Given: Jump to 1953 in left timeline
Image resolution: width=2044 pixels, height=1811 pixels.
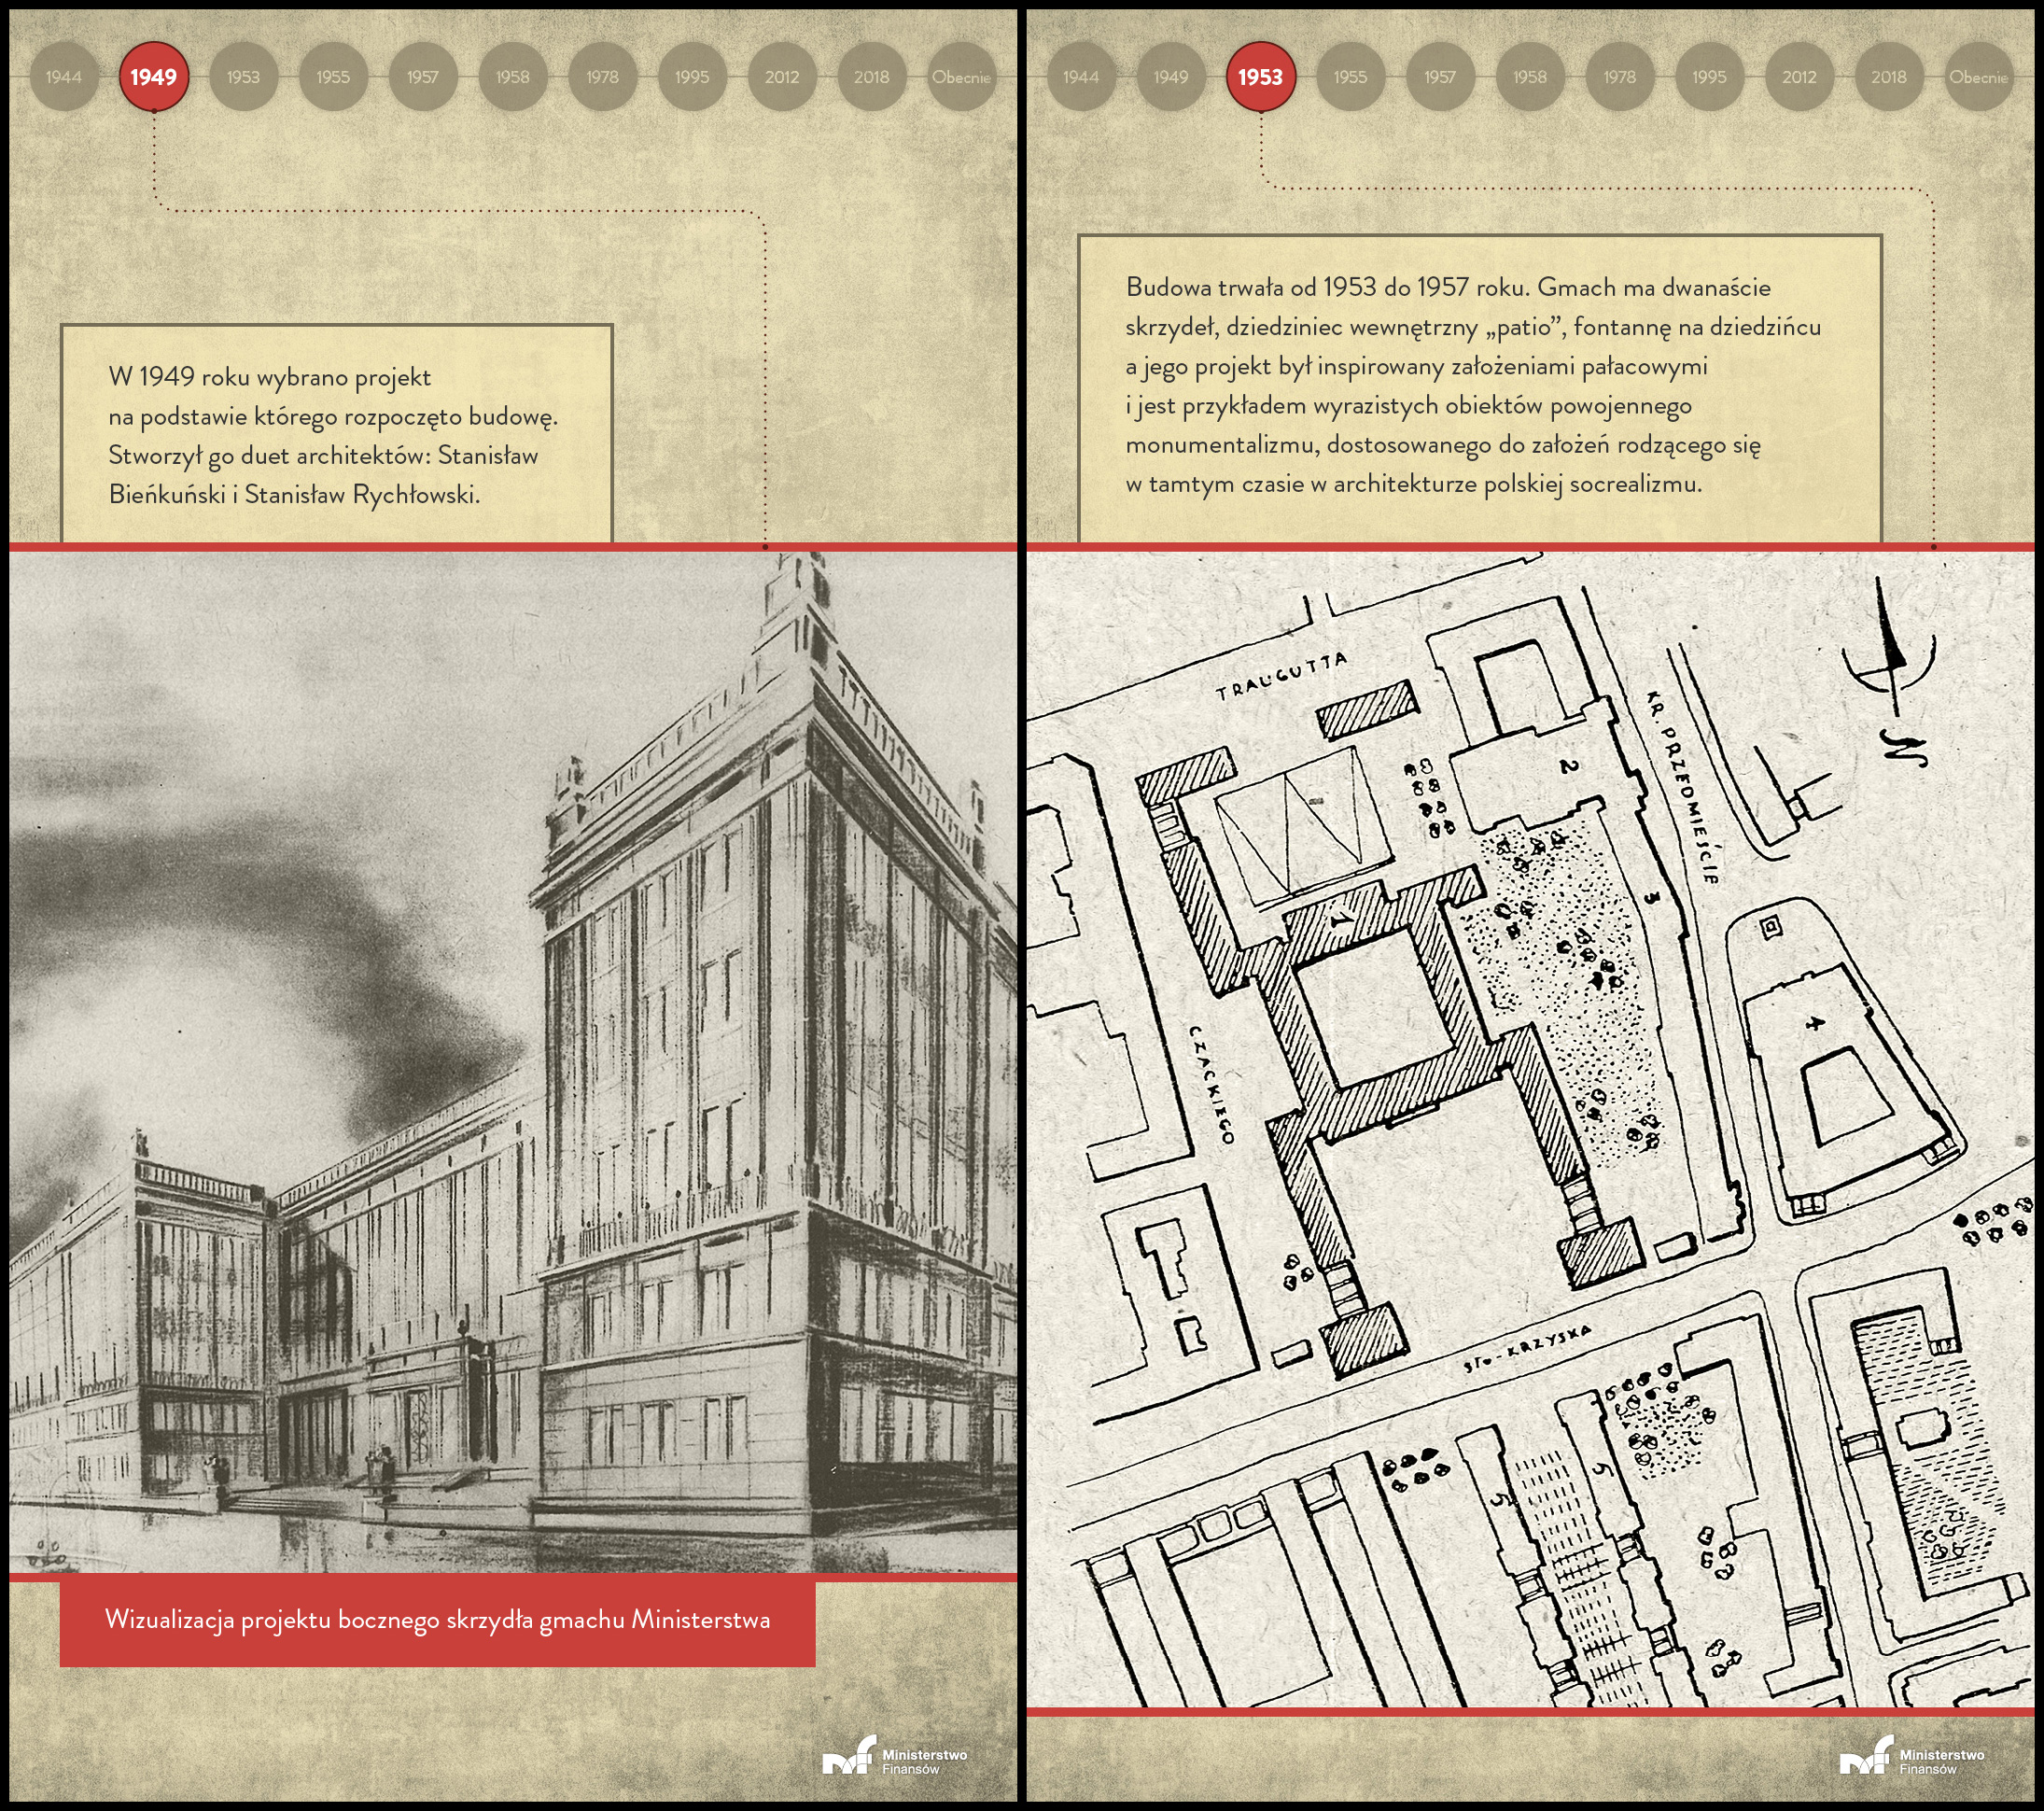Looking at the screenshot, I should (243, 77).
